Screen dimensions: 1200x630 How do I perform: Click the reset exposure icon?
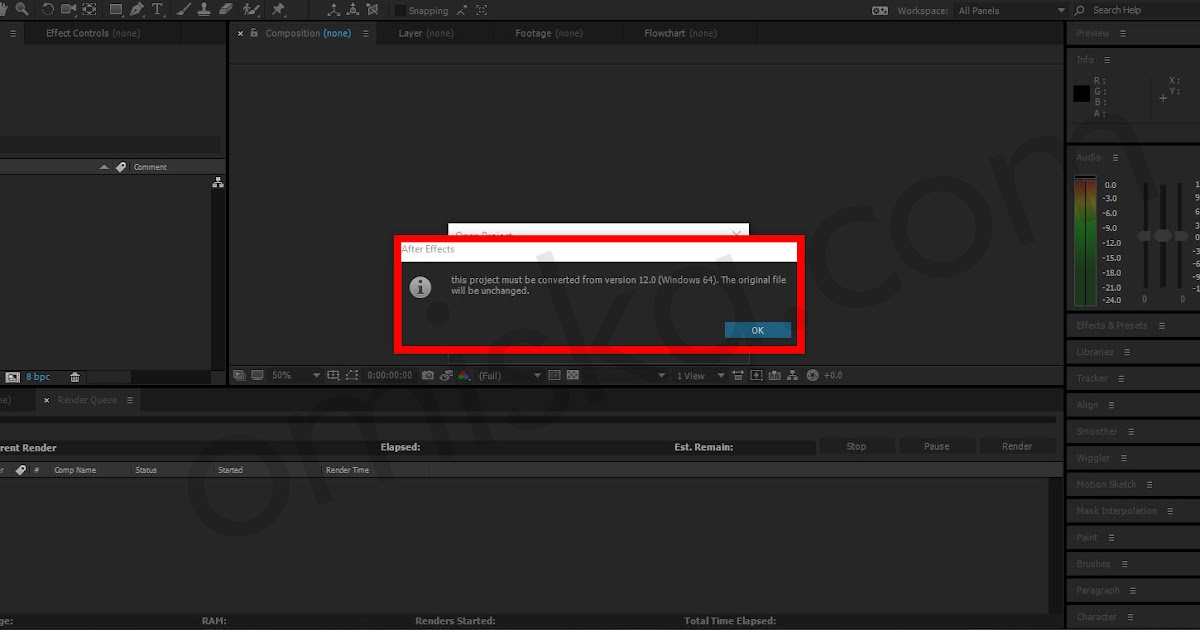point(812,375)
